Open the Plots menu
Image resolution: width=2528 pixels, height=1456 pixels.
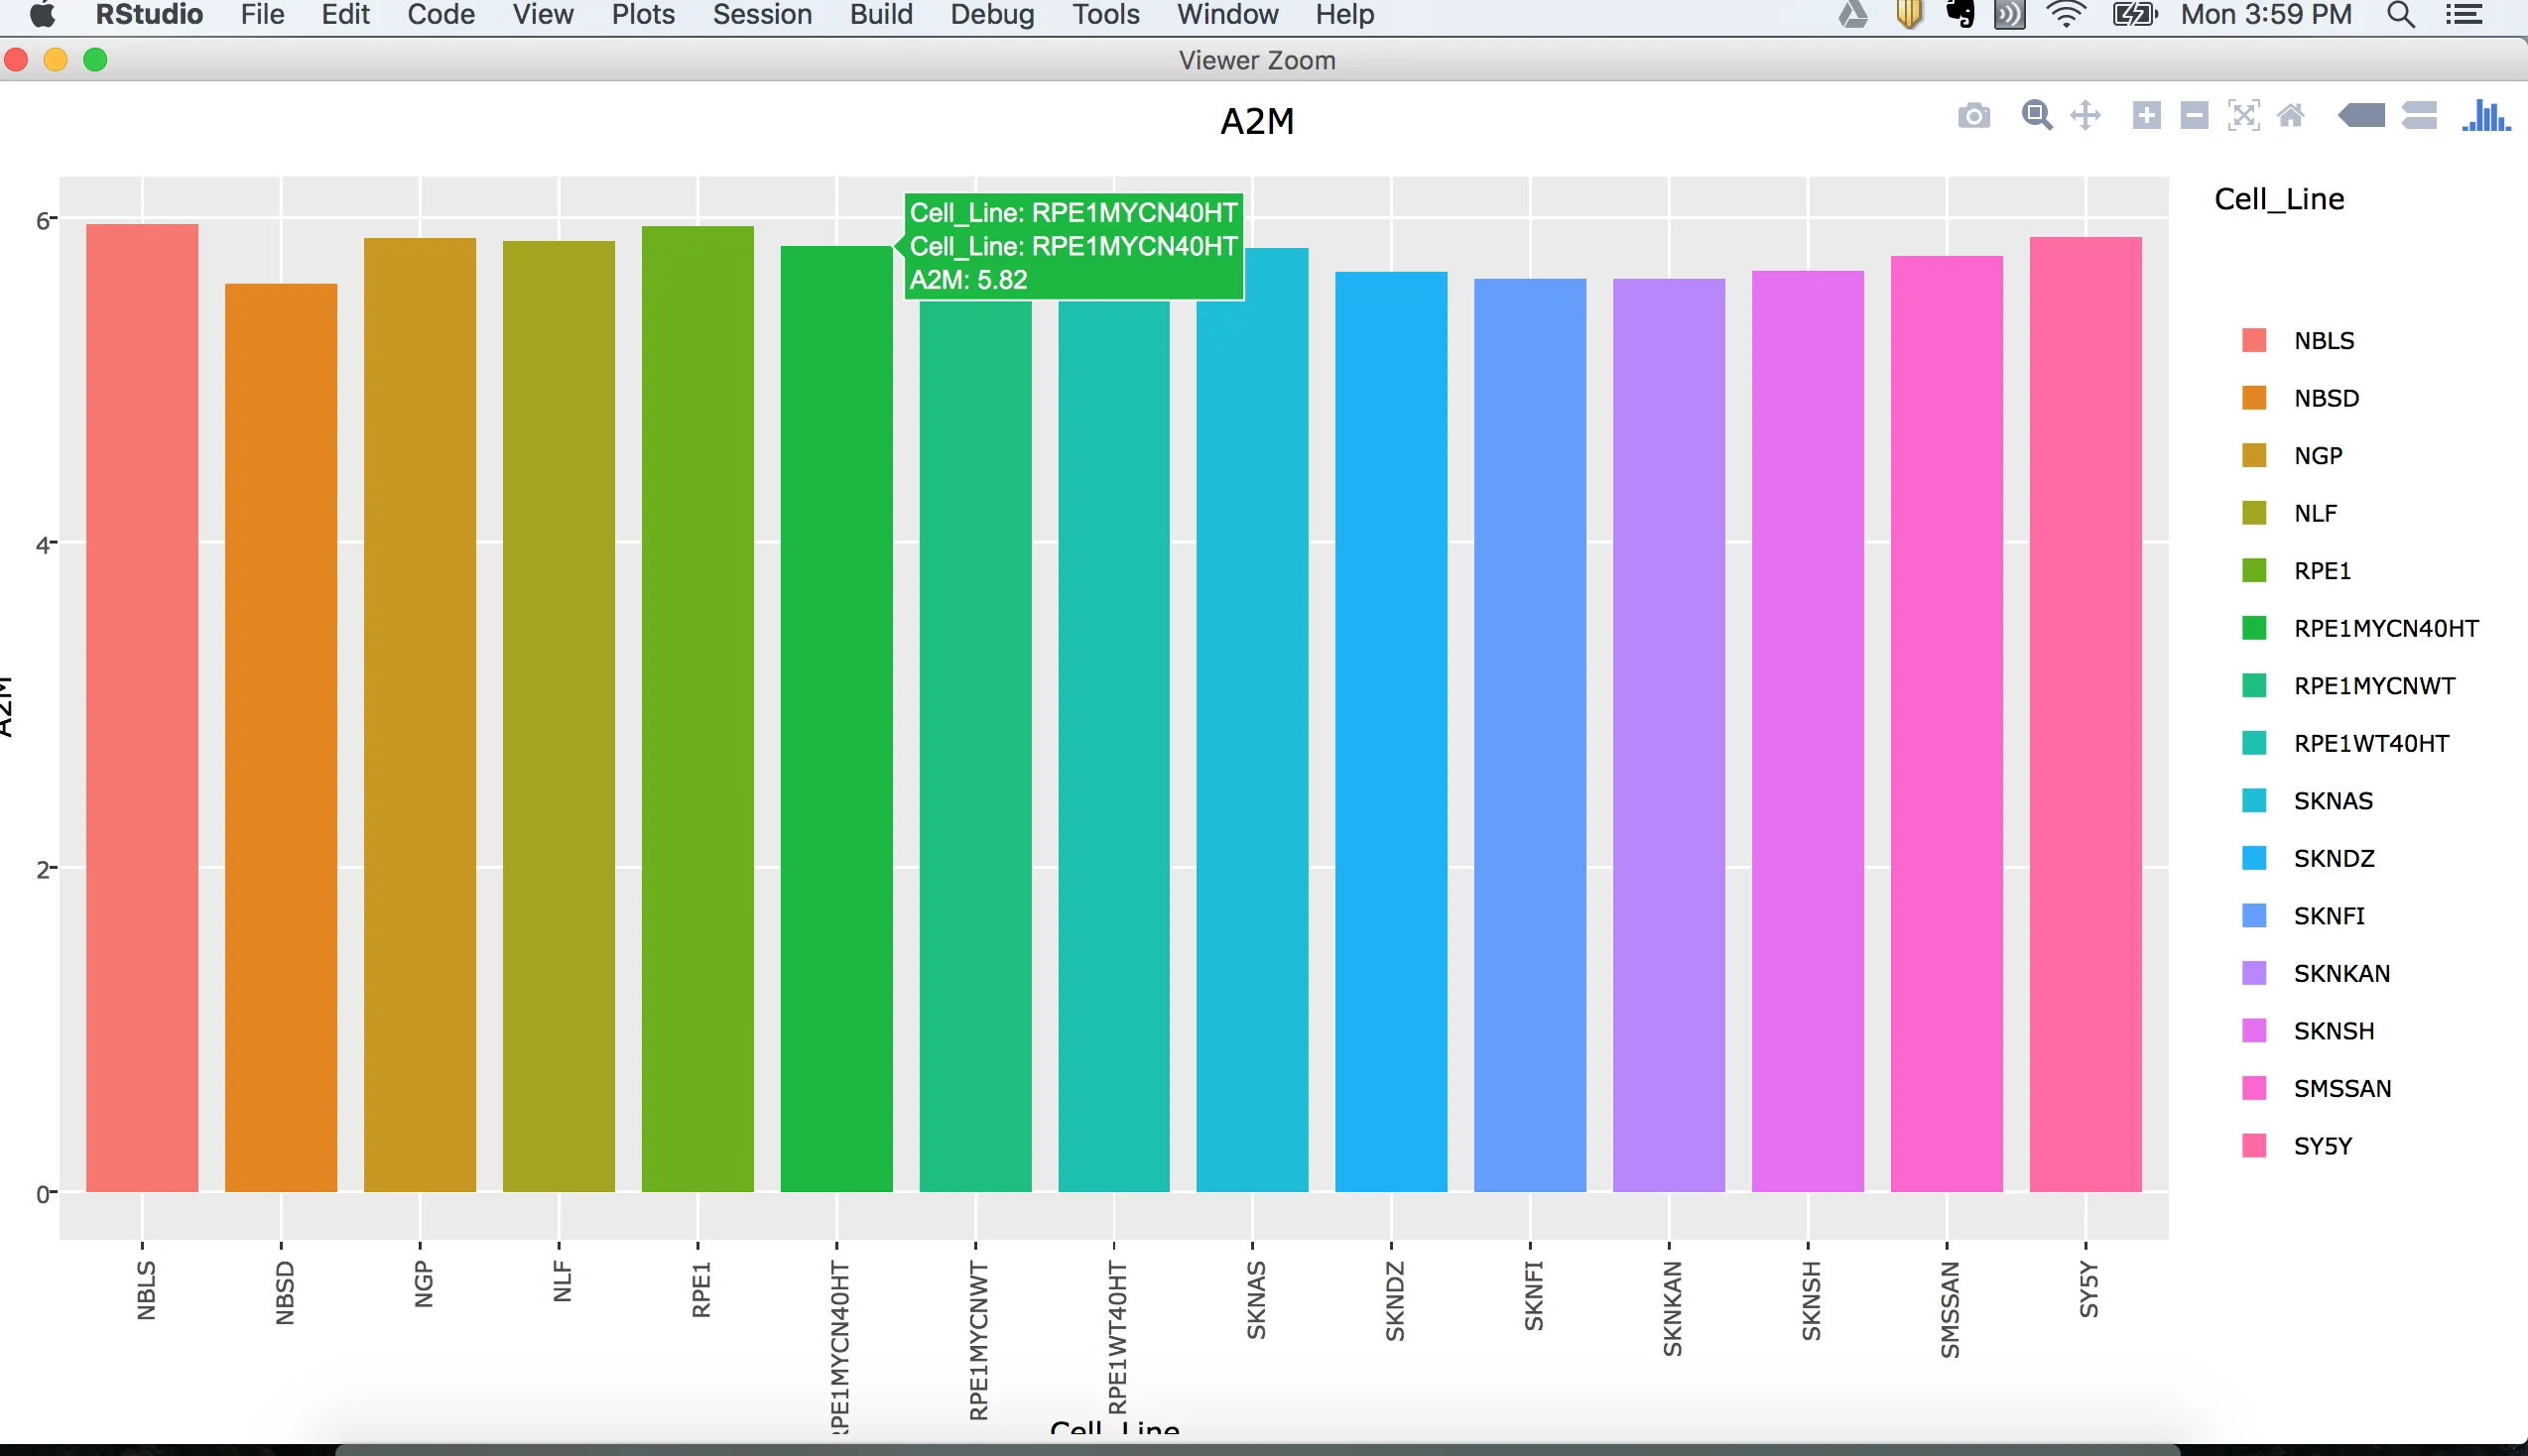[643, 15]
